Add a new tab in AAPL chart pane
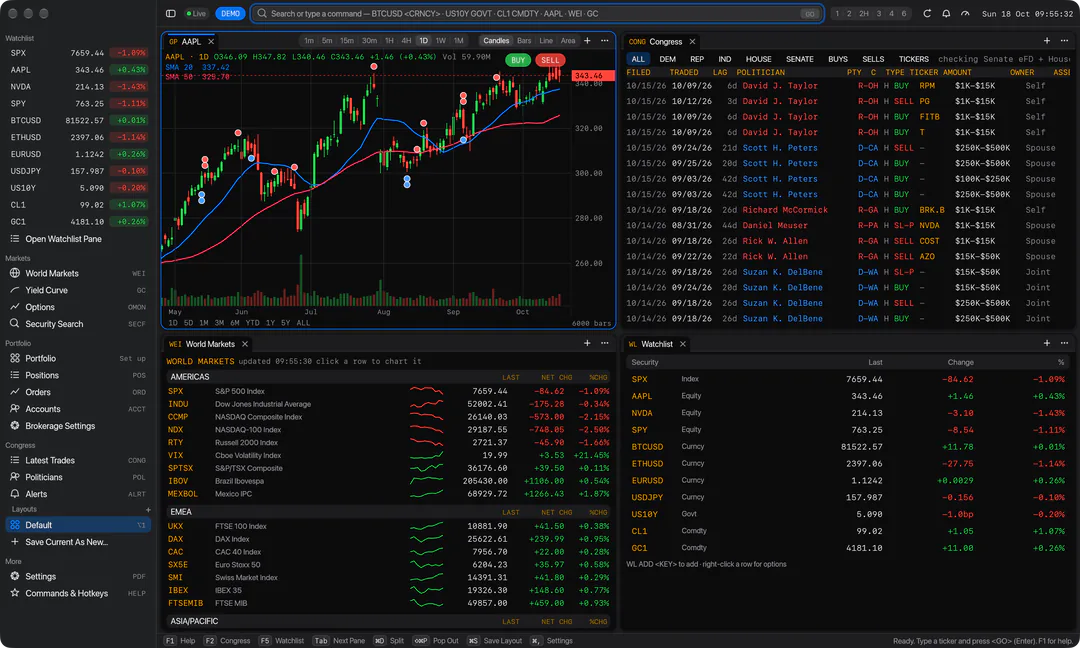The image size is (1080, 648). [x=588, y=41]
